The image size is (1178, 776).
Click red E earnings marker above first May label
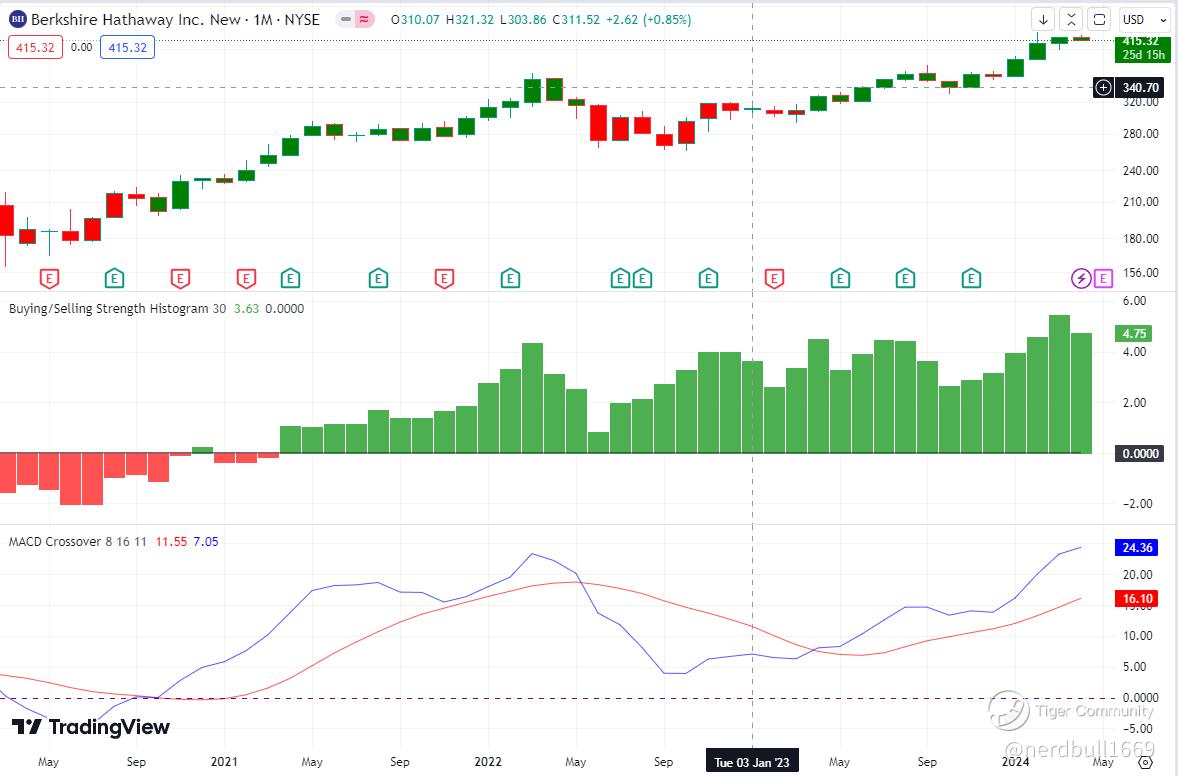coord(49,279)
